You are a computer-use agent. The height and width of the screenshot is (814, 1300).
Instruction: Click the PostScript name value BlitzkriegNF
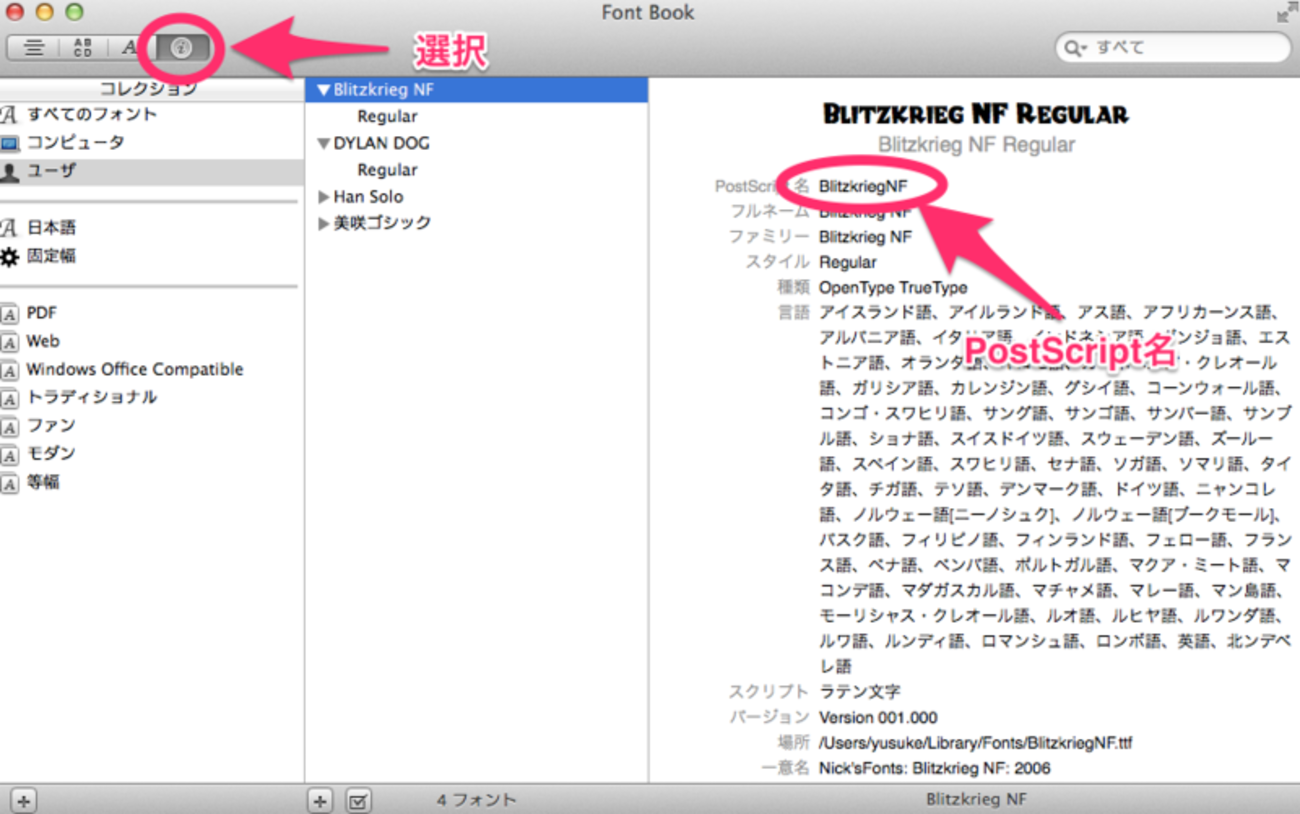pos(863,186)
